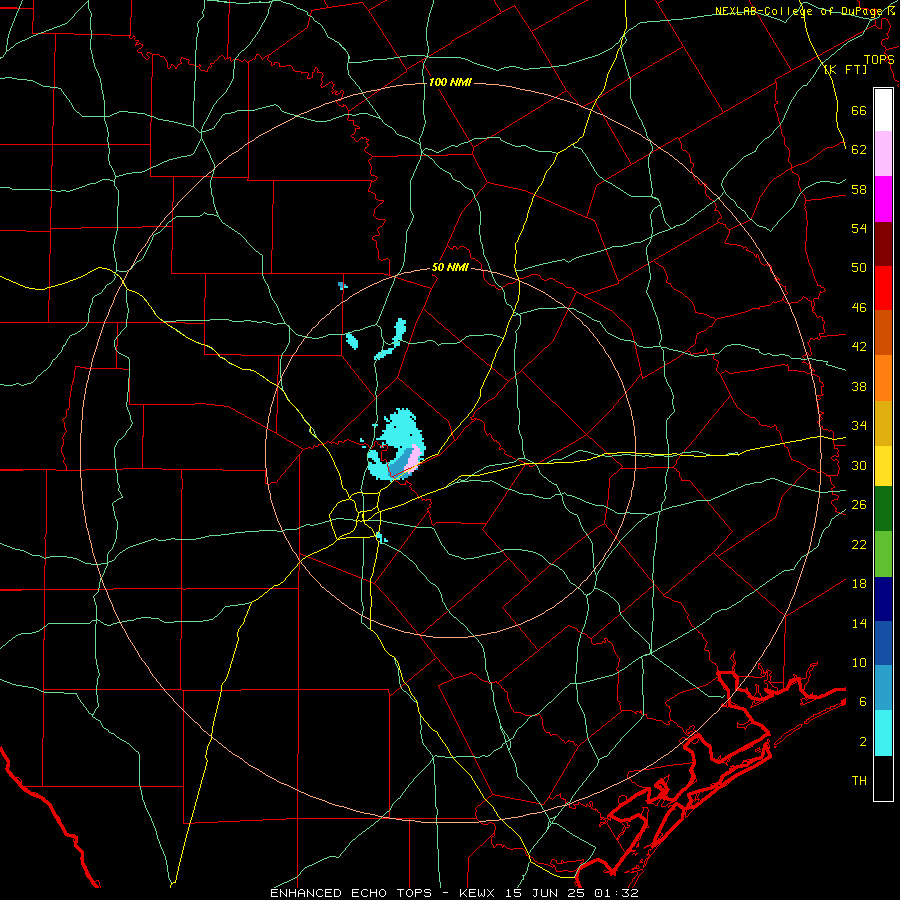The width and height of the screenshot is (900, 900).
Task: Click the legend value 50
Action: tap(859, 268)
